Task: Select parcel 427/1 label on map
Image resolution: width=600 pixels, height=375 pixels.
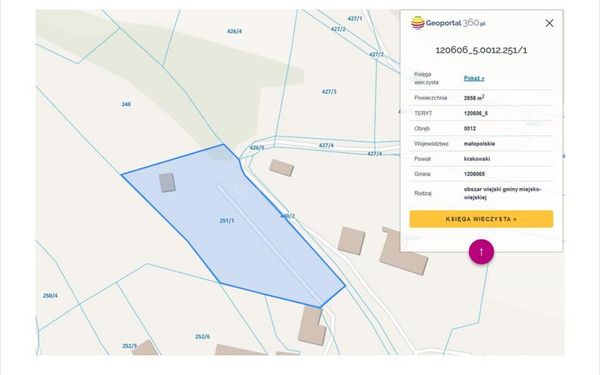Action: (355, 18)
